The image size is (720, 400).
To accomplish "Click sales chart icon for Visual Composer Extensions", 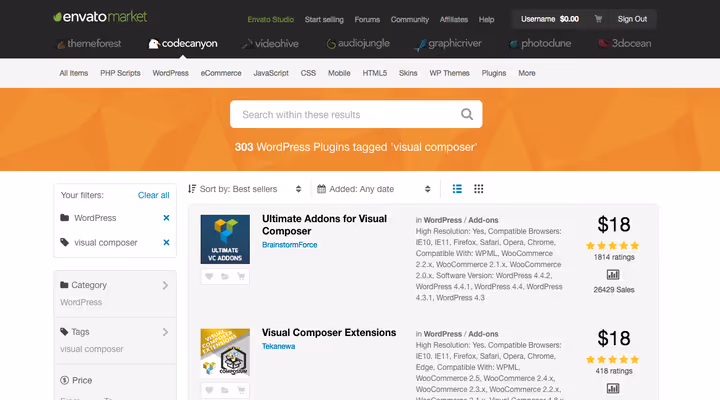I will pos(613,389).
